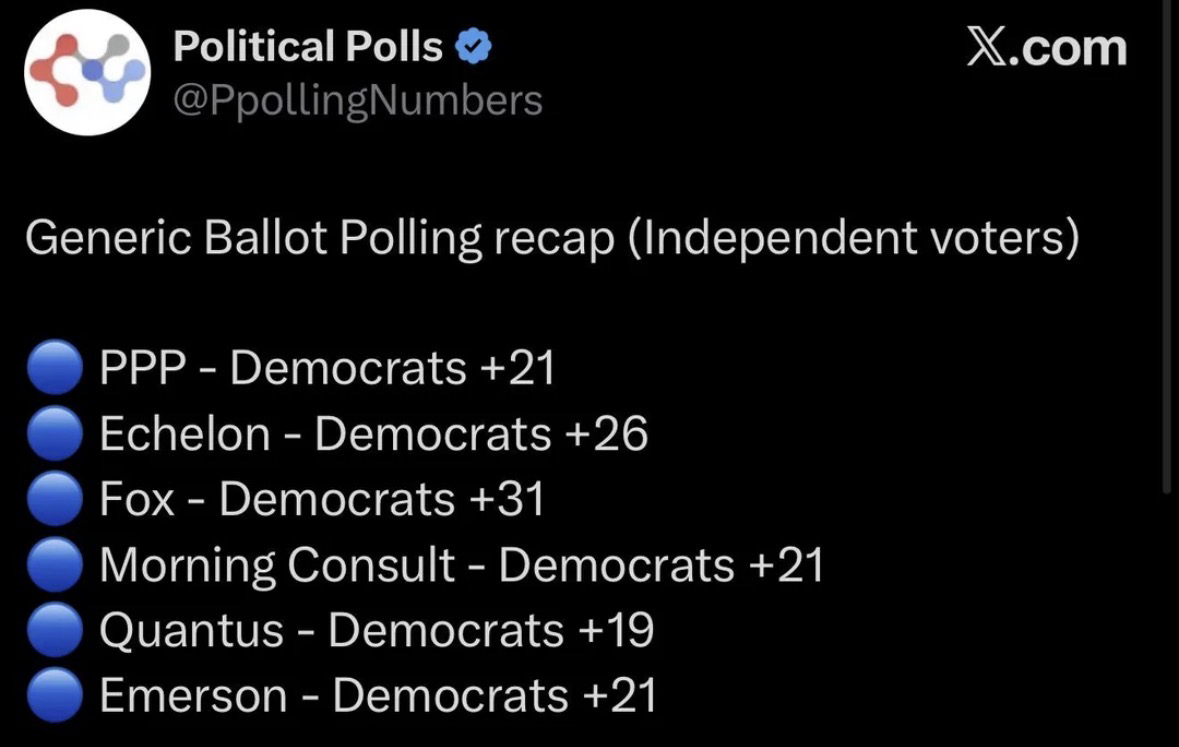Click the X.com logo text
This screenshot has height=747, width=1179.
(1046, 48)
